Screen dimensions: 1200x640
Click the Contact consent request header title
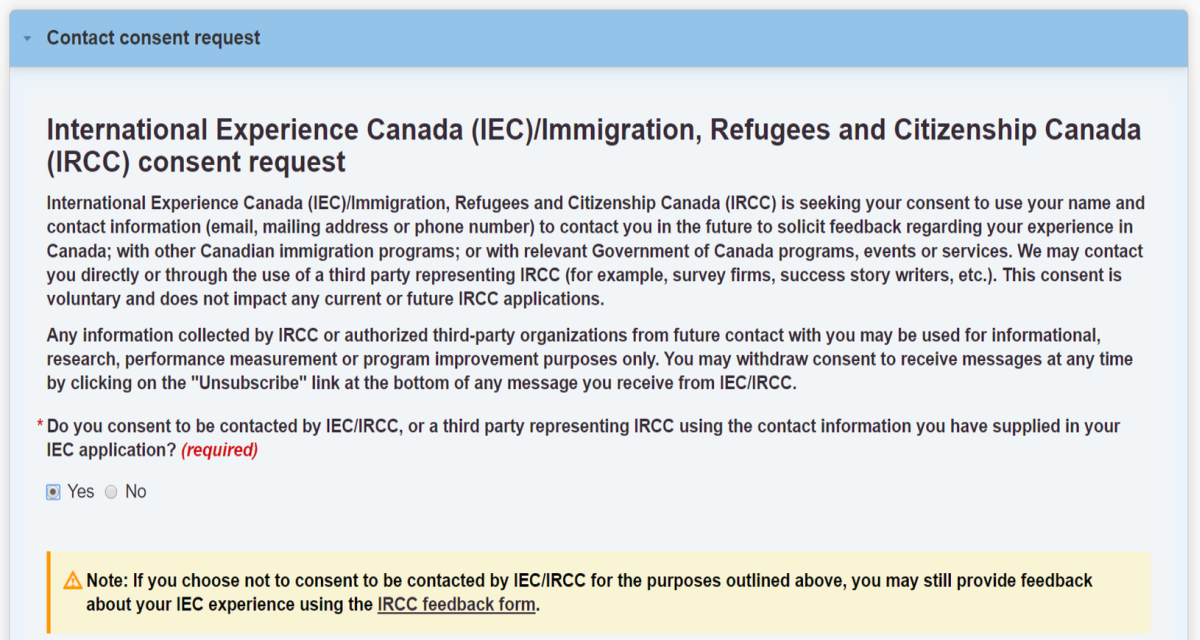click(153, 38)
